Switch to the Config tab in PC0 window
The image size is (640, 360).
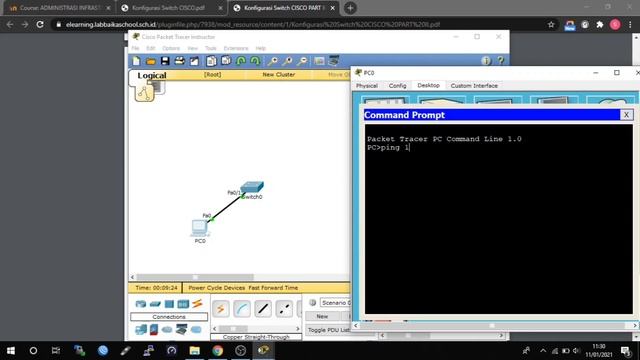click(397, 86)
